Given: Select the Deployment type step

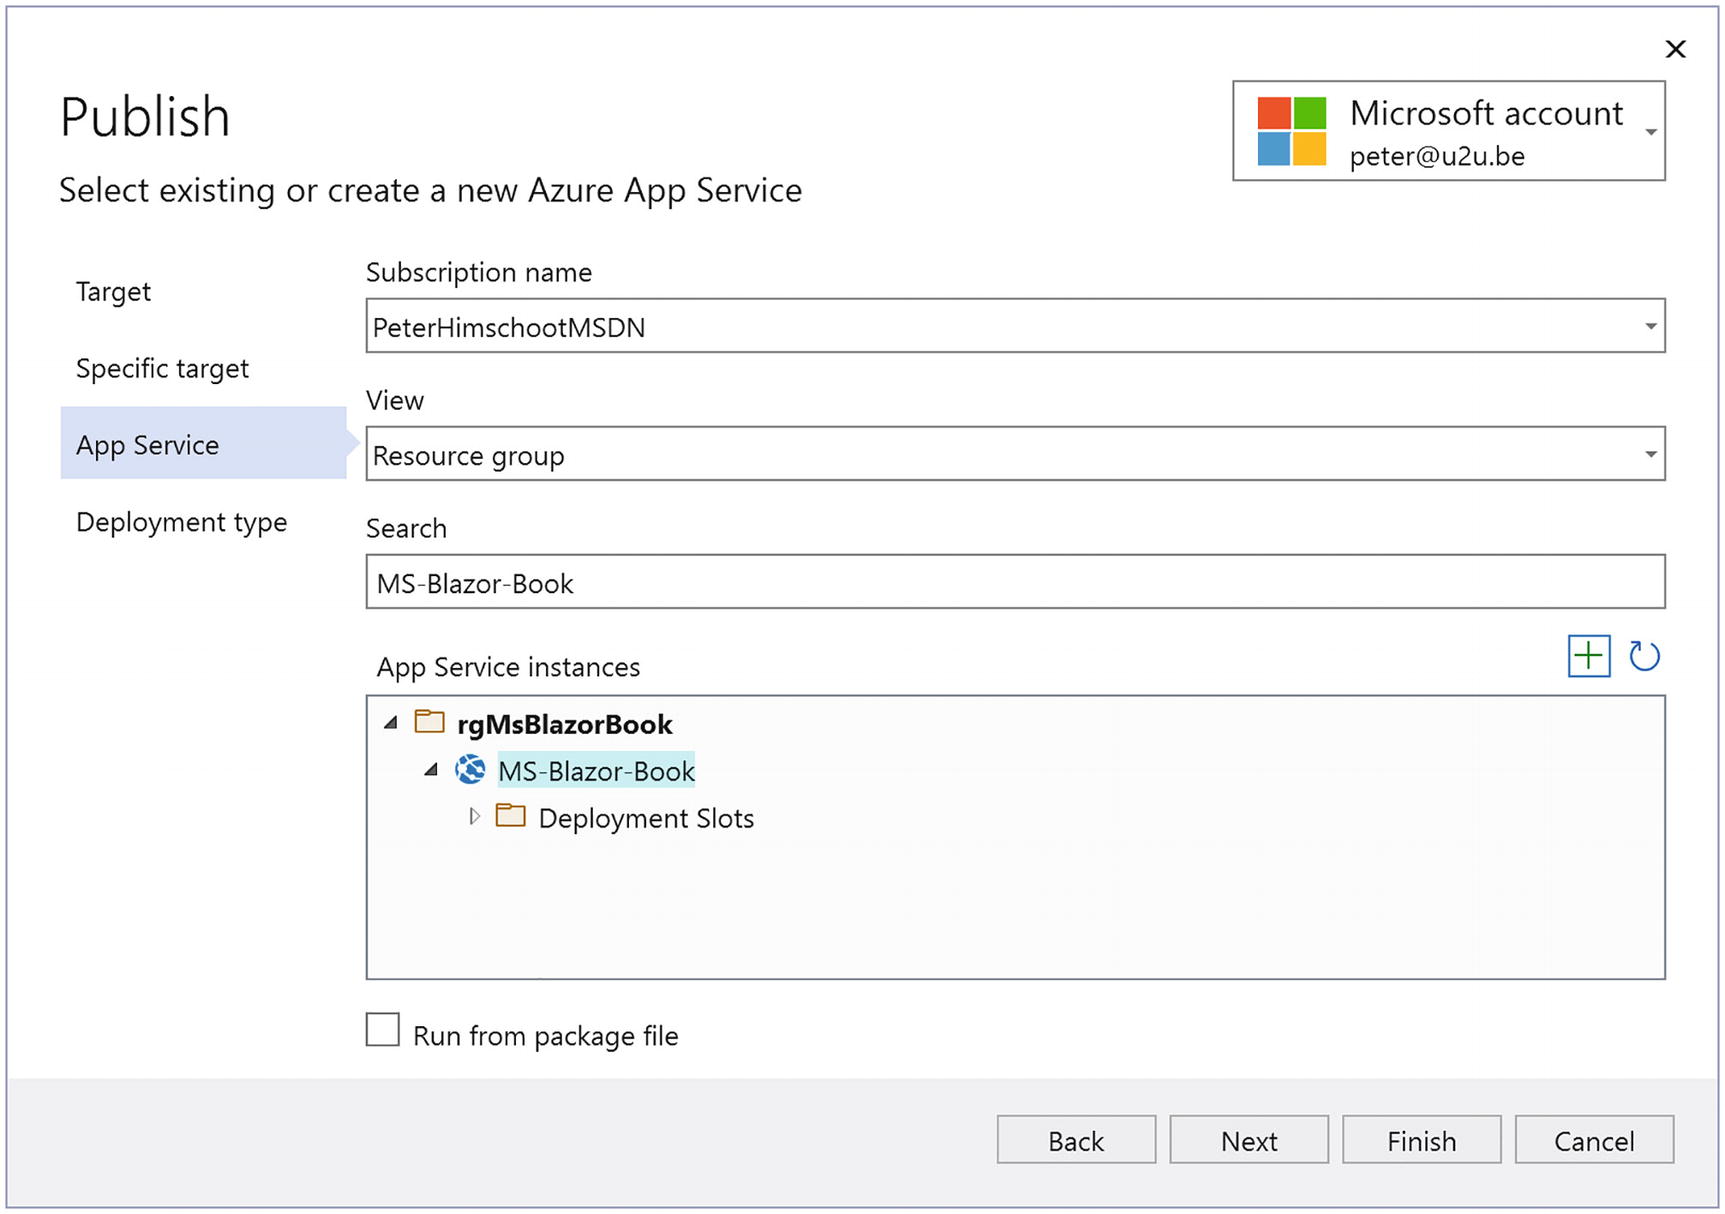Looking at the screenshot, I should [181, 522].
